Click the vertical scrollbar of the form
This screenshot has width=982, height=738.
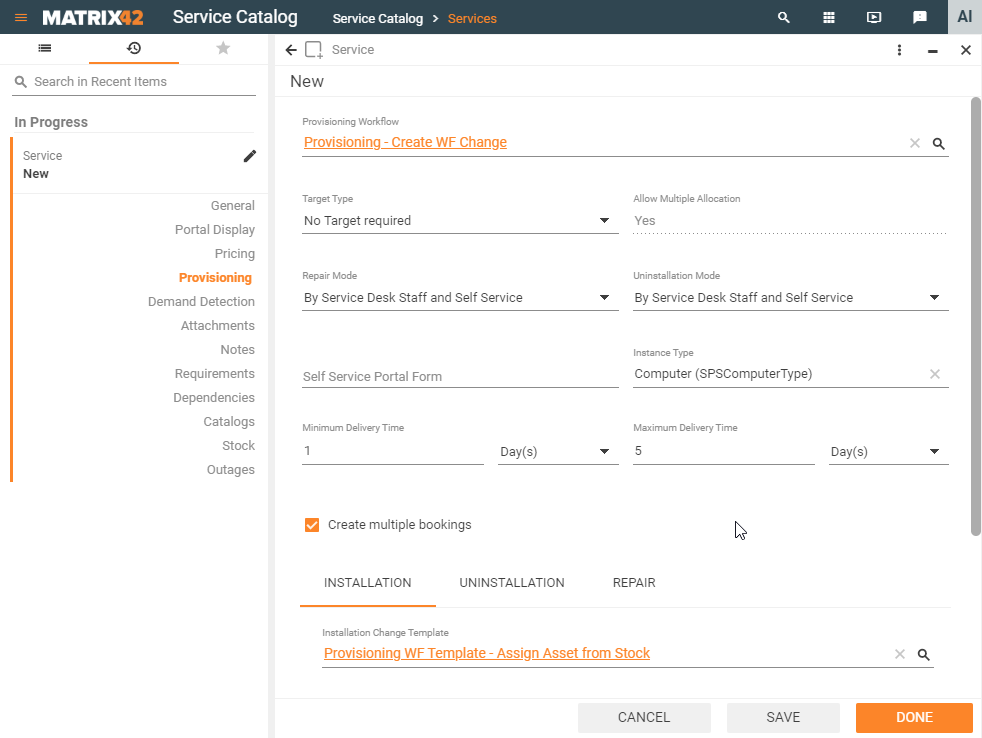click(976, 315)
